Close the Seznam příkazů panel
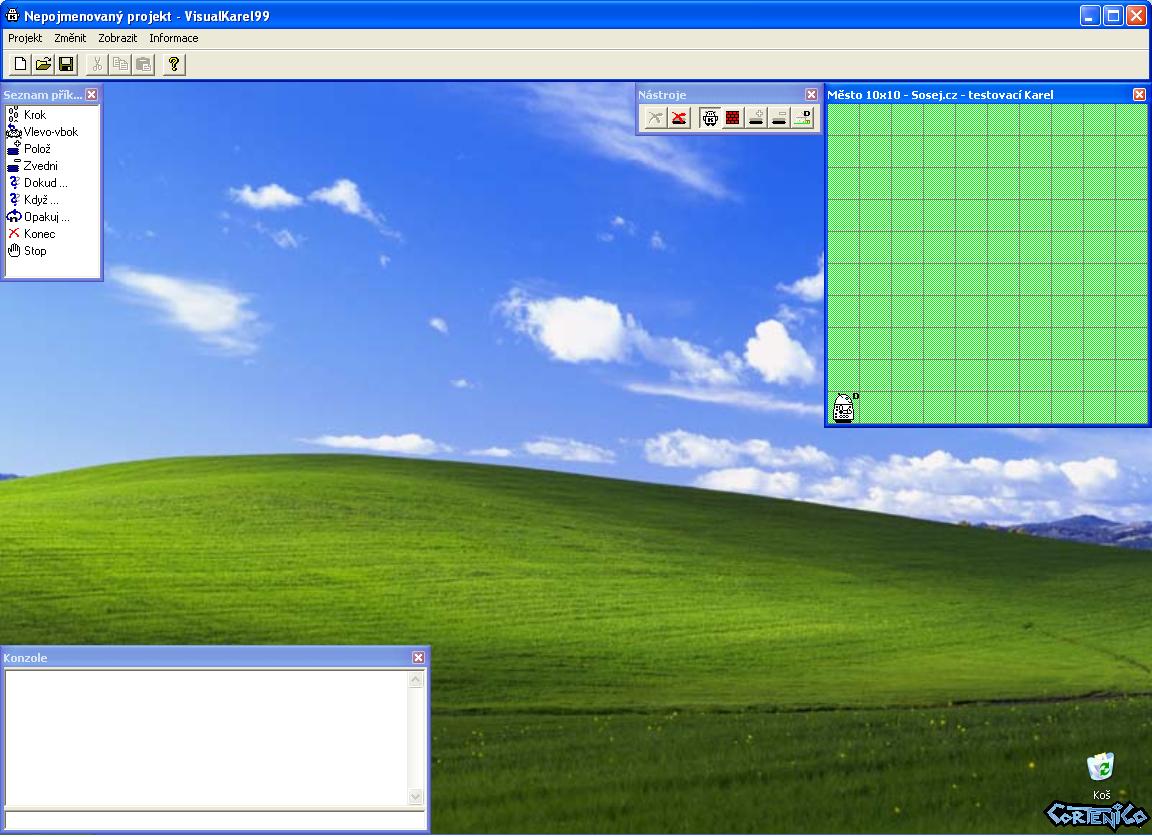1152x837 pixels. 91,94
